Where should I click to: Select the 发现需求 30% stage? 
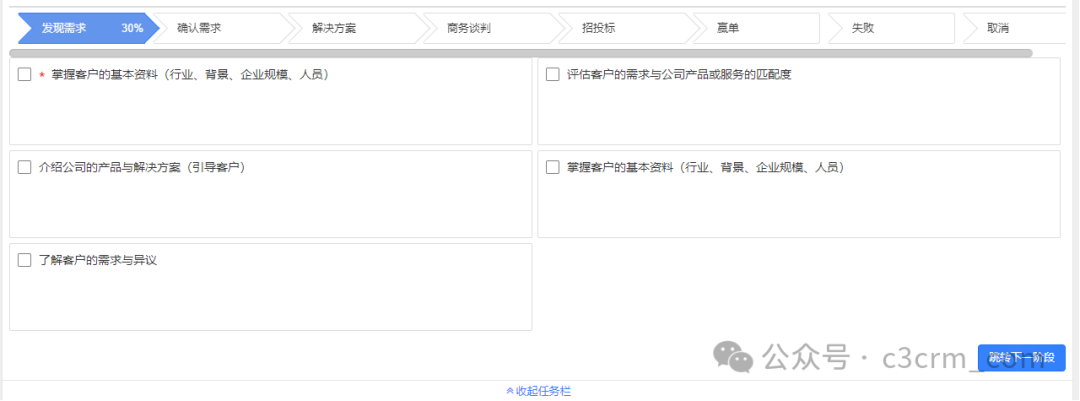tap(88, 28)
